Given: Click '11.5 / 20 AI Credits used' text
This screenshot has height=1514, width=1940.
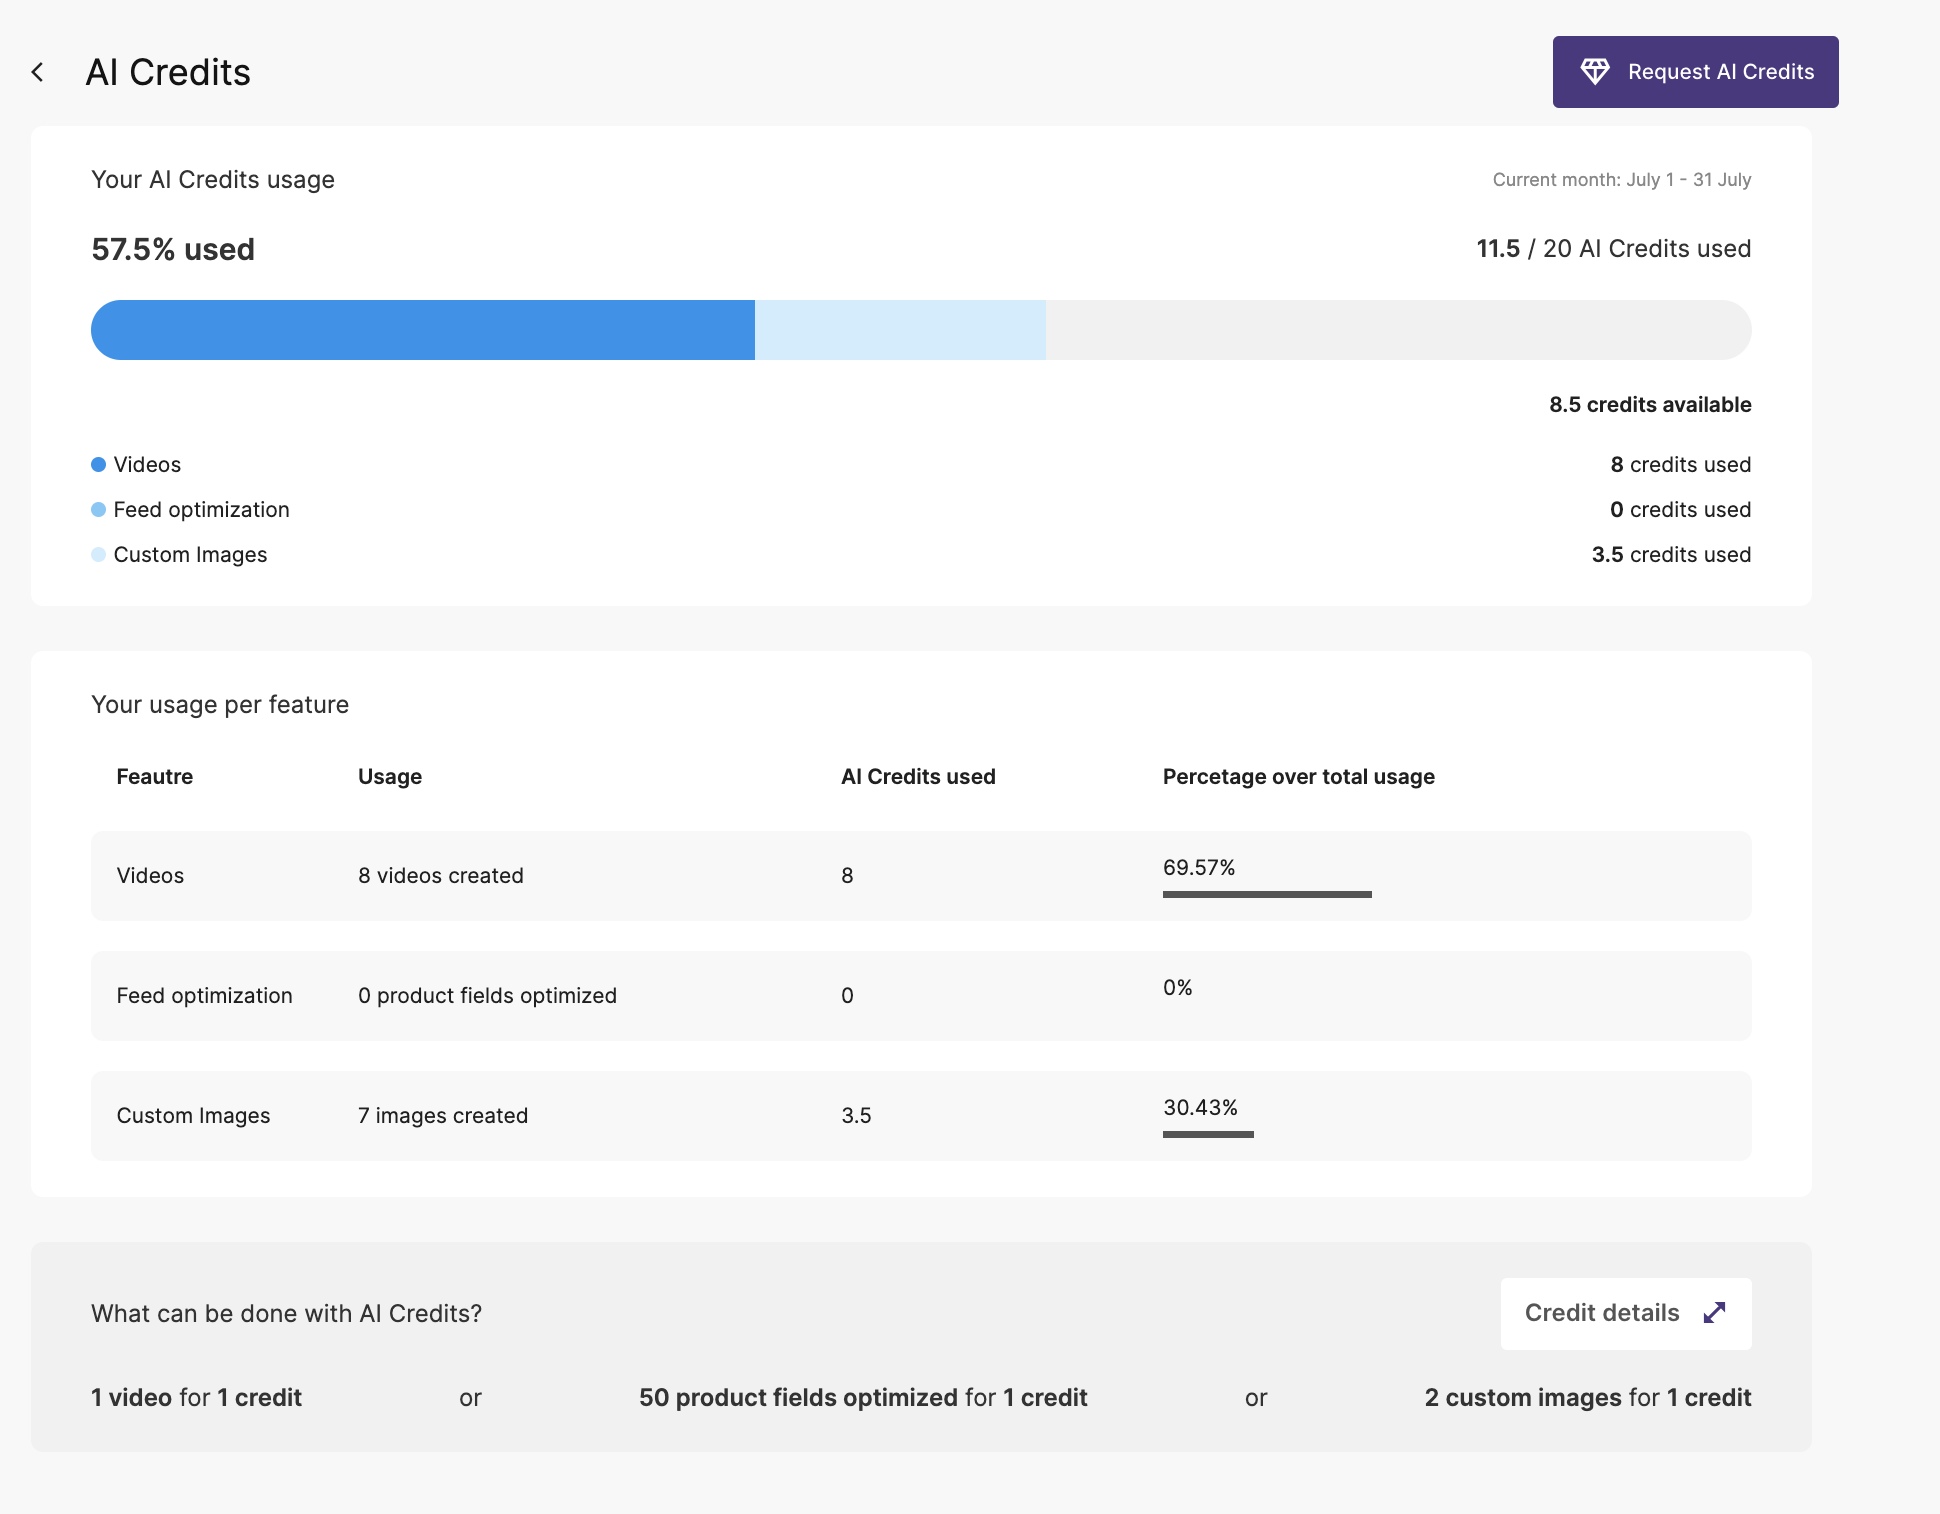Looking at the screenshot, I should coord(1614,249).
